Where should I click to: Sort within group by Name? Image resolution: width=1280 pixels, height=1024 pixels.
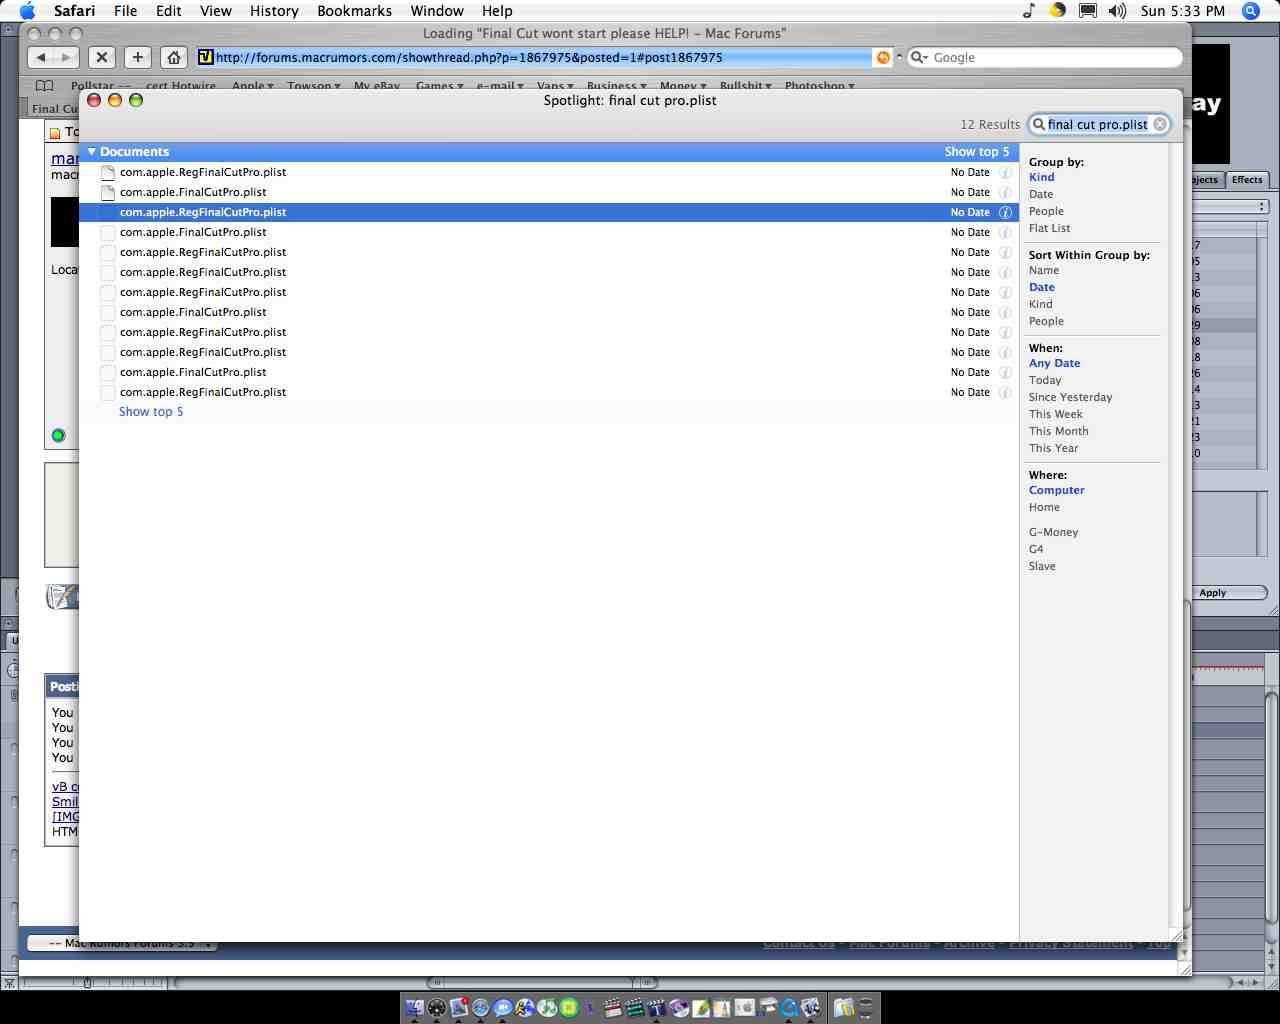(1043, 270)
